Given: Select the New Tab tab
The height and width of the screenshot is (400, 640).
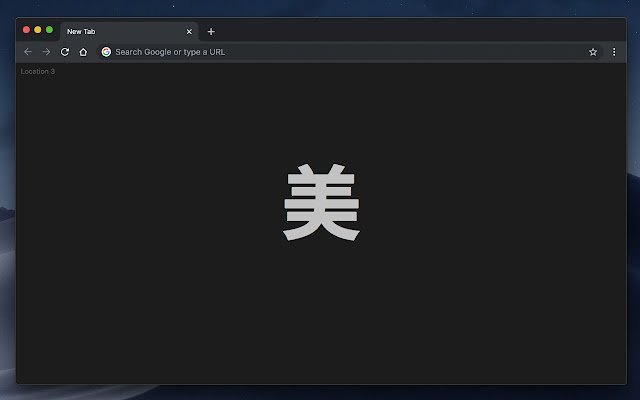Looking at the screenshot, I should pos(129,31).
